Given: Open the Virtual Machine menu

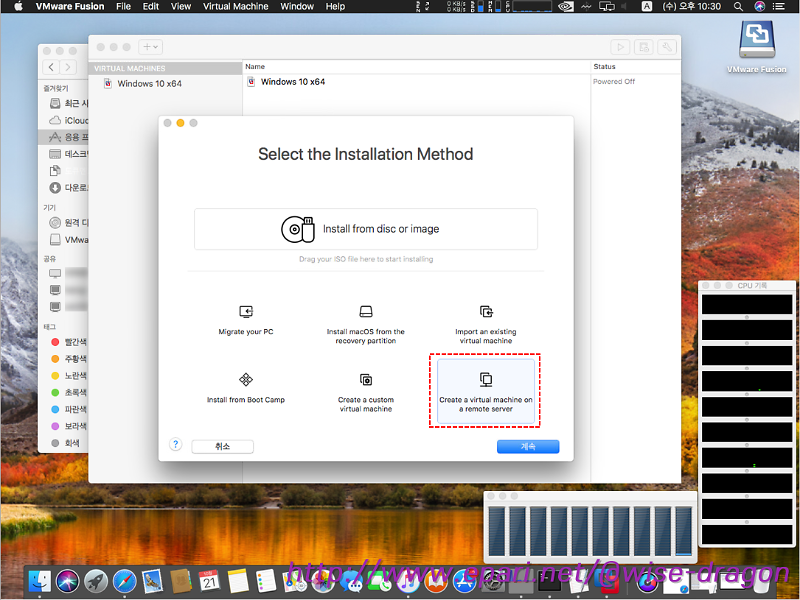Looking at the screenshot, I should (x=236, y=7).
